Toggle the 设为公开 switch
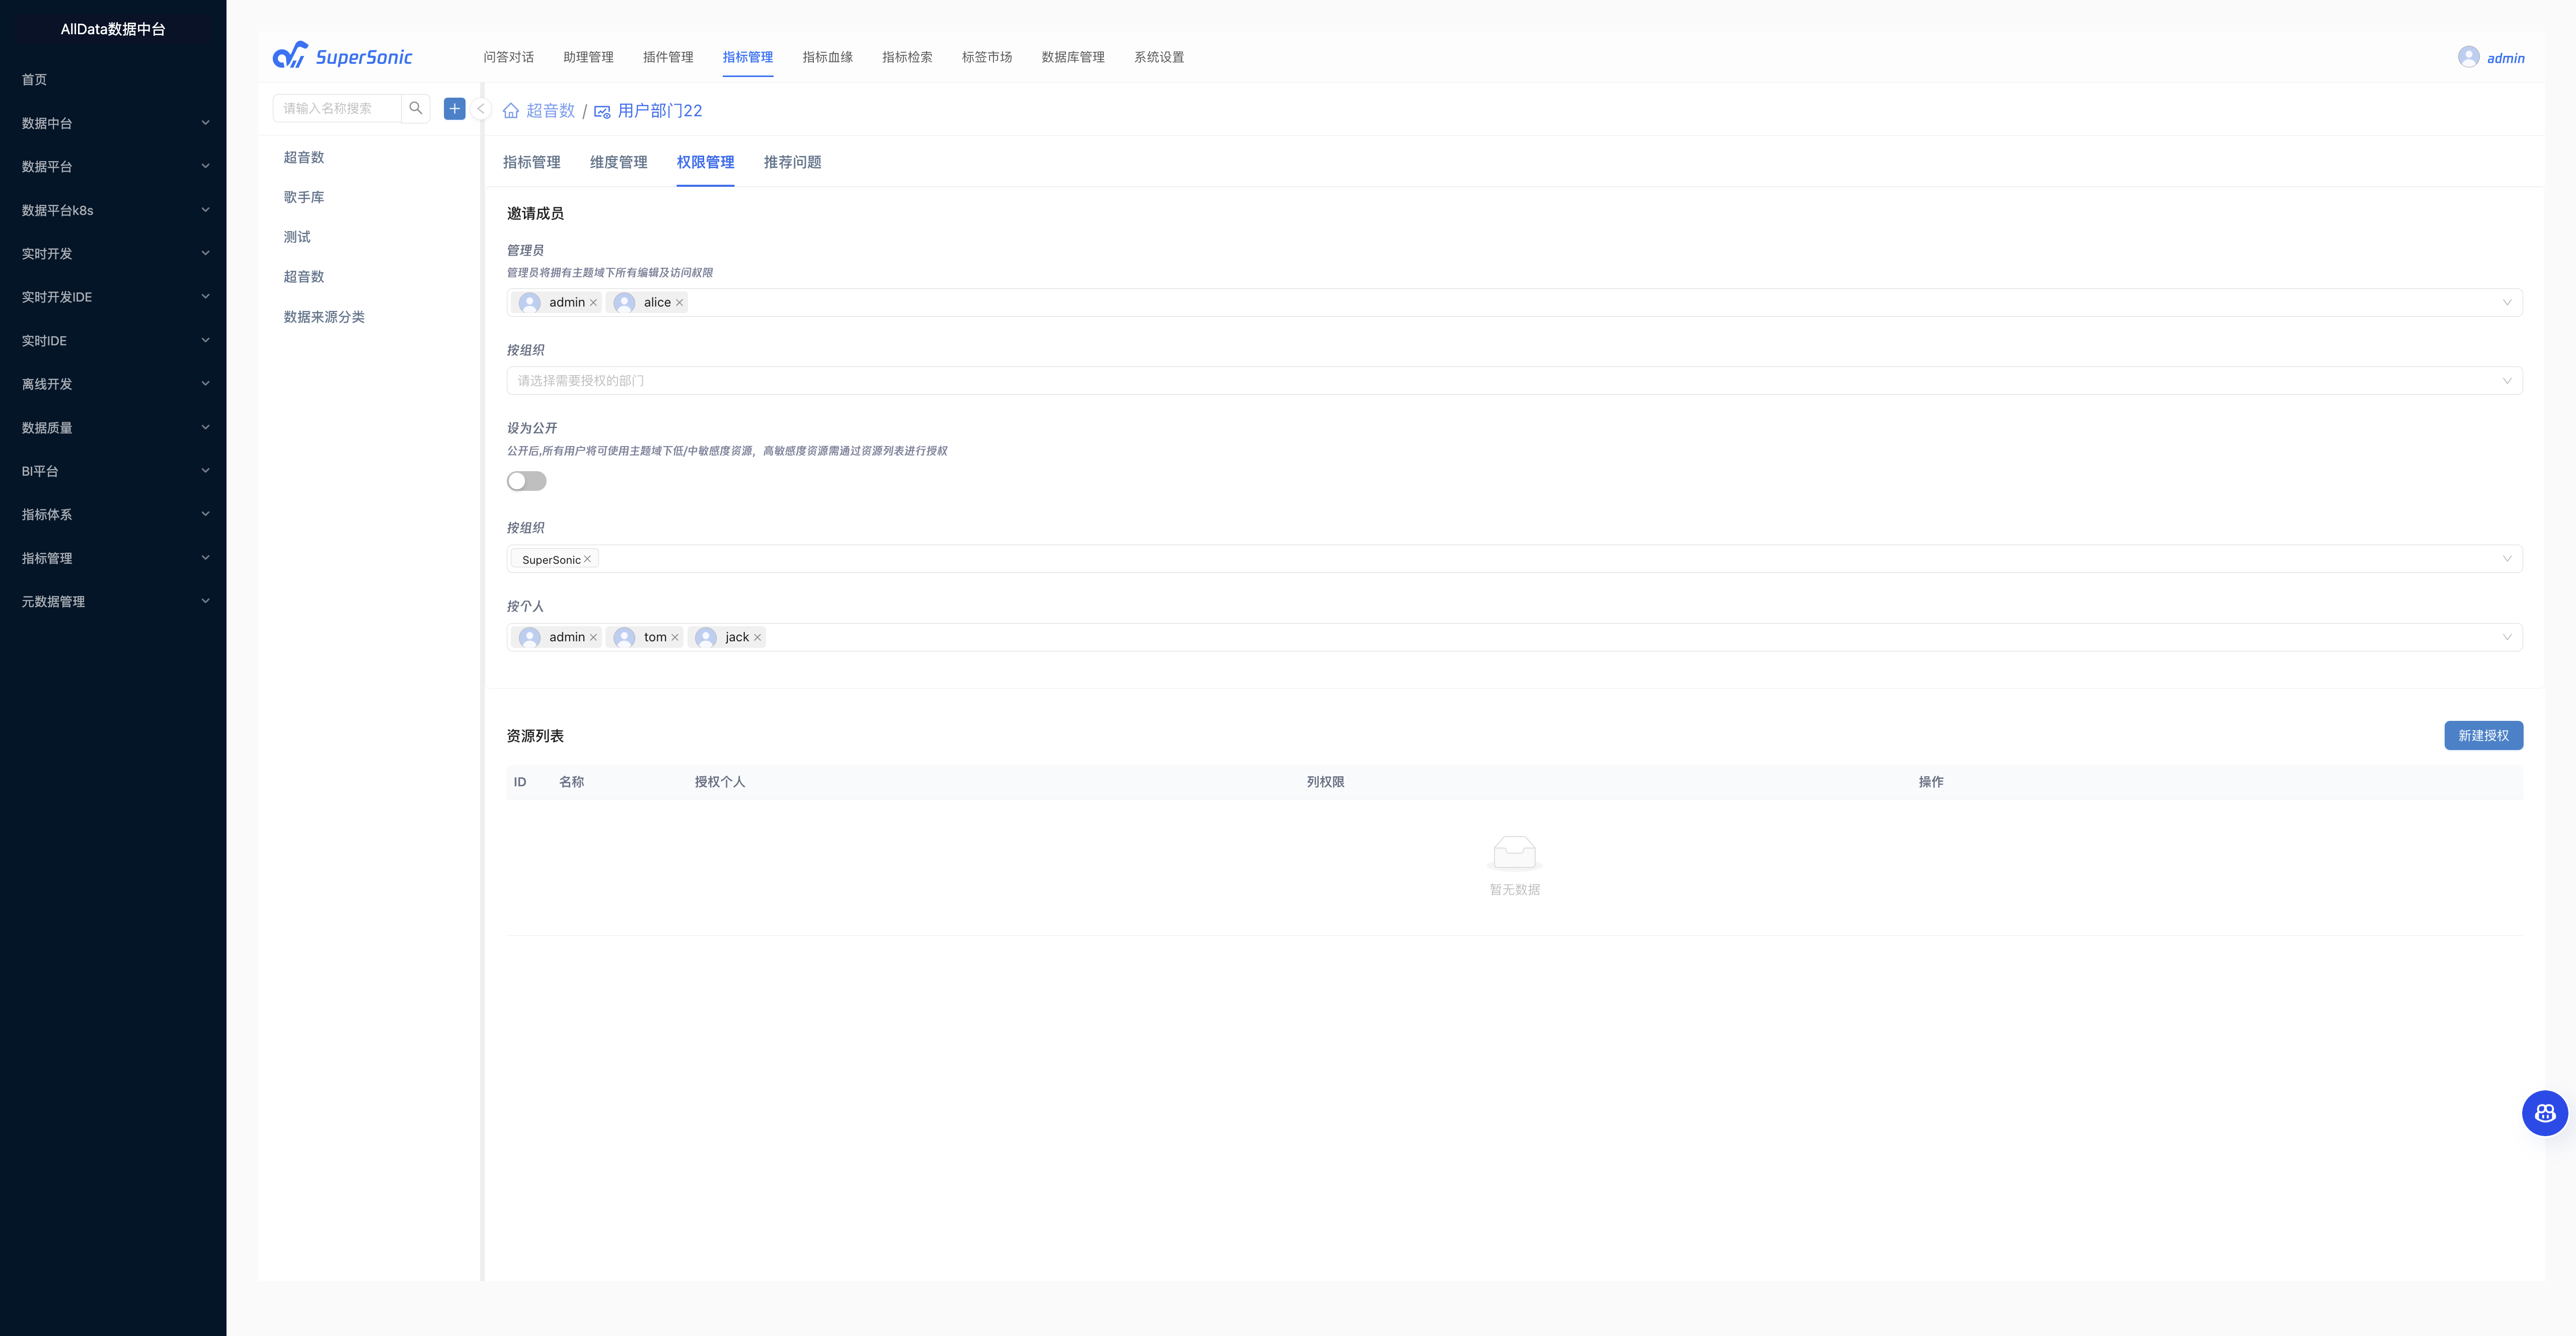The width and height of the screenshot is (2576, 1336). 527,481
